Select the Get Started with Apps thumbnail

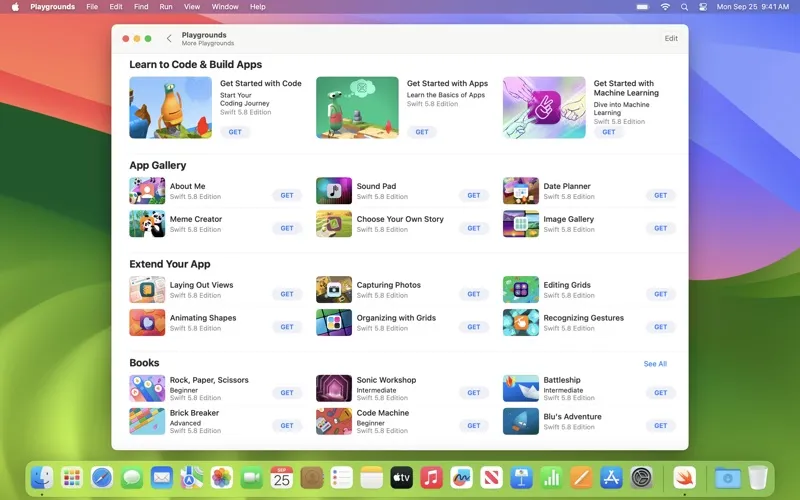coord(357,108)
